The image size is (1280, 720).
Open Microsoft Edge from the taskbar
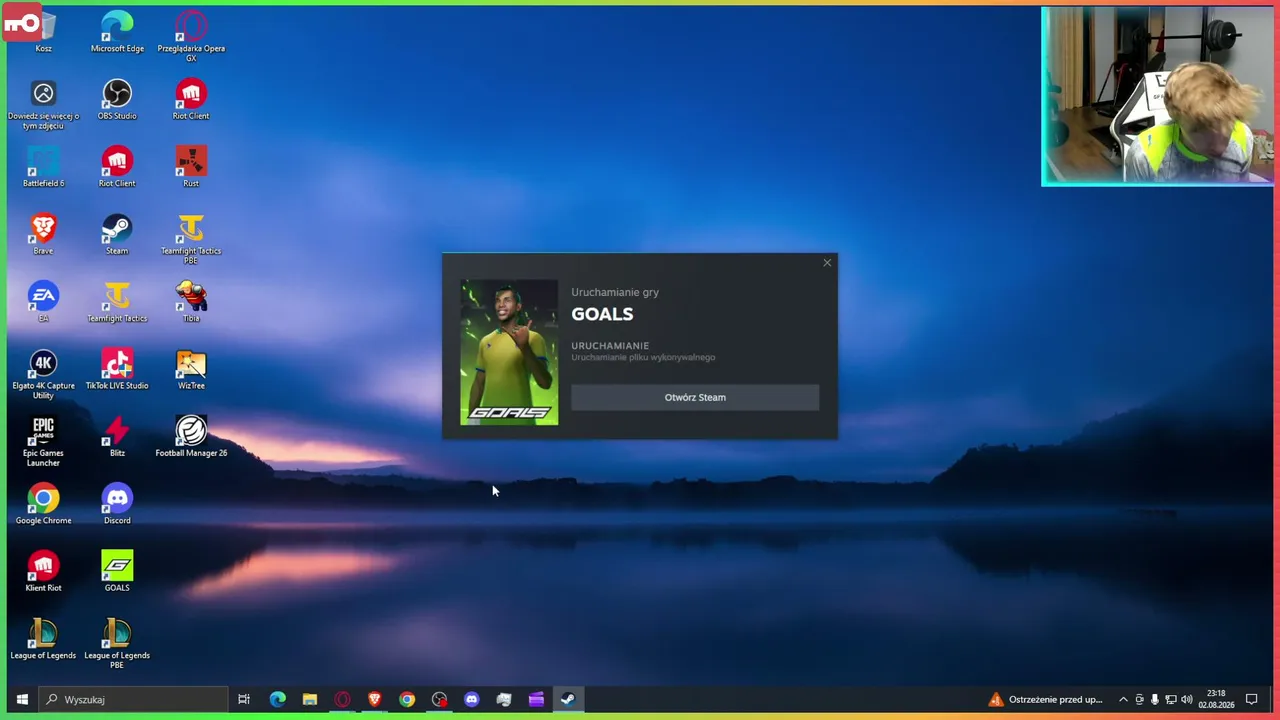pos(277,699)
